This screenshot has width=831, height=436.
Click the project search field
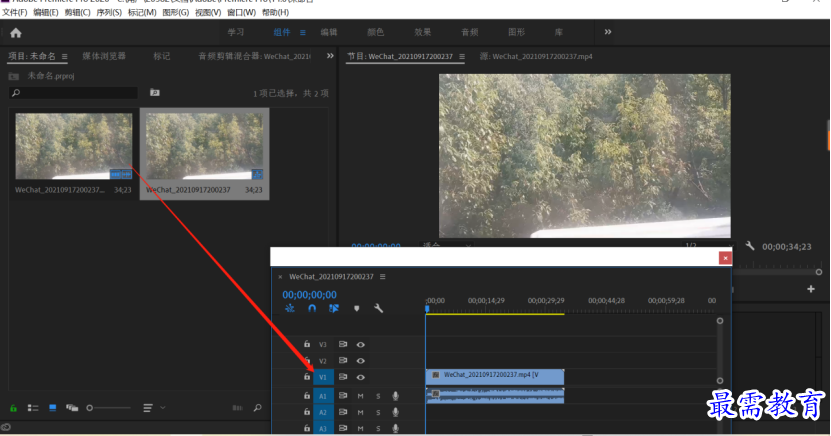(74, 93)
